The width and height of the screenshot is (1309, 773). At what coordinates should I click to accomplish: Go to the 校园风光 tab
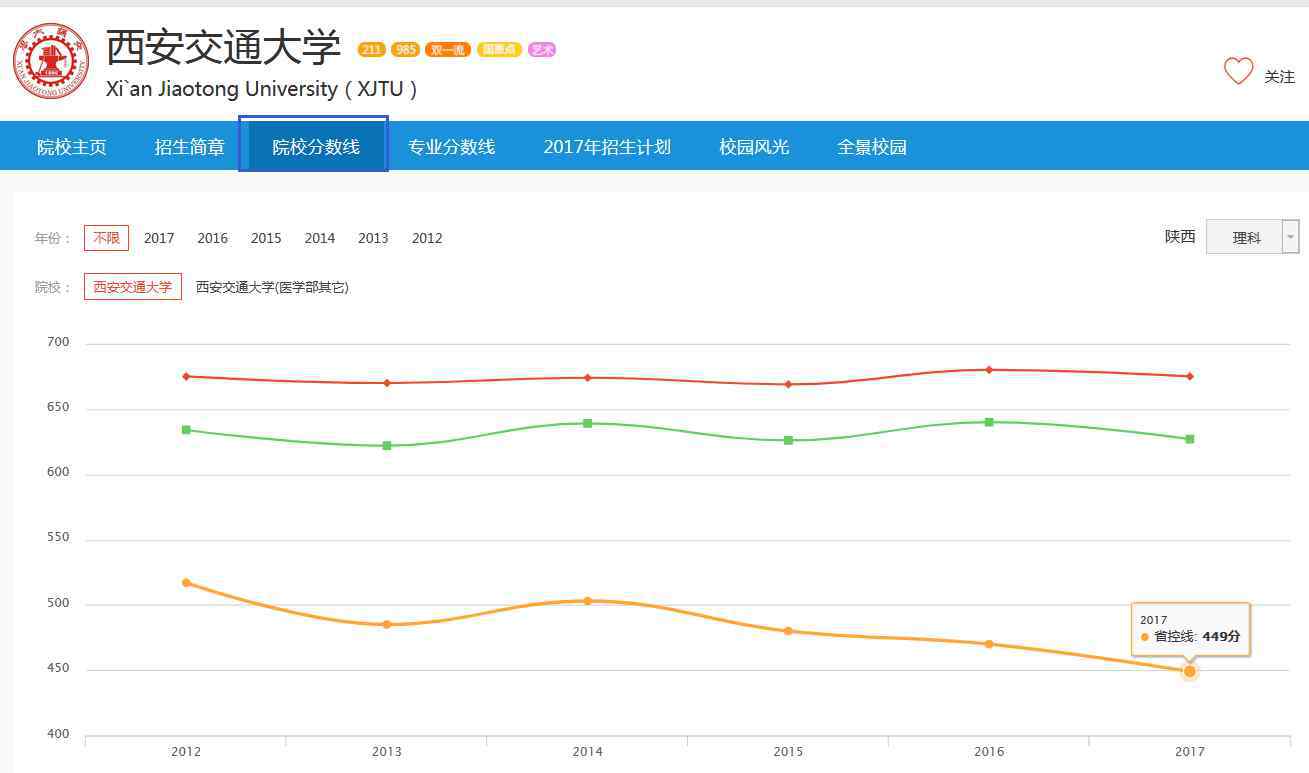click(754, 147)
